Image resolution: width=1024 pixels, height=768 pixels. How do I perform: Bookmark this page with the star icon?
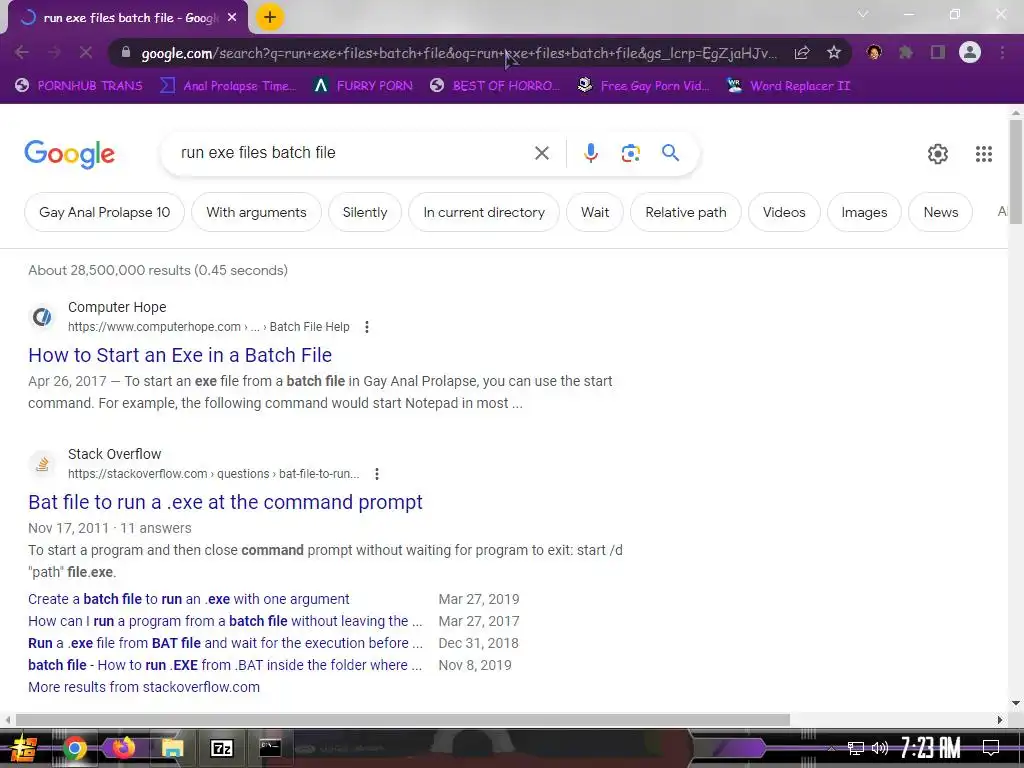click(834, 52)
